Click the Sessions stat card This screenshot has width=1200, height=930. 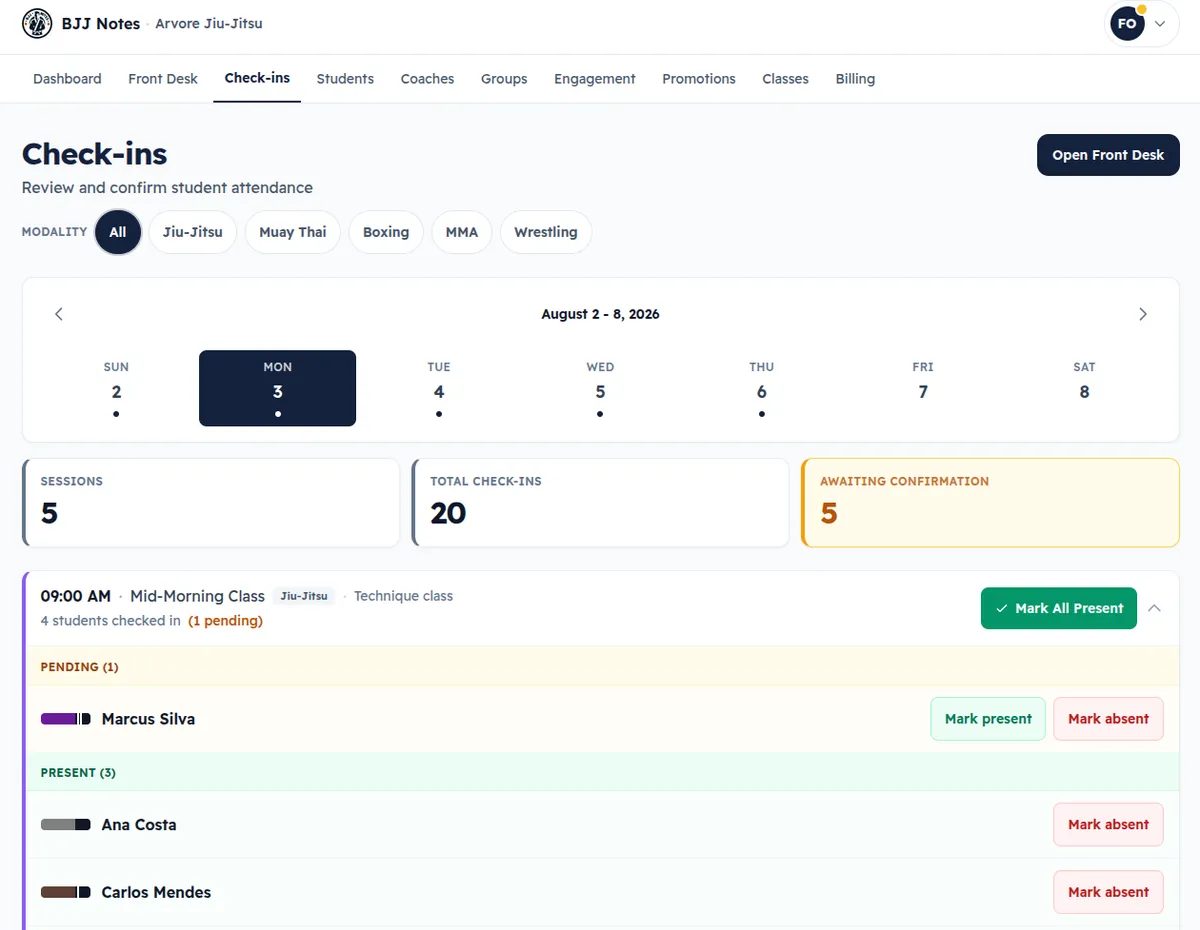tap(211, 503)
